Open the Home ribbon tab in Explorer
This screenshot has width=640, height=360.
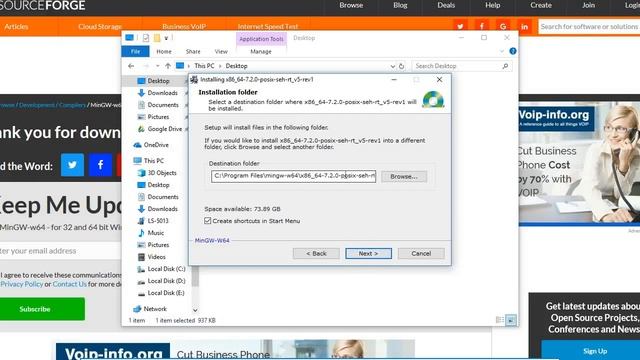tap(164, 51)
